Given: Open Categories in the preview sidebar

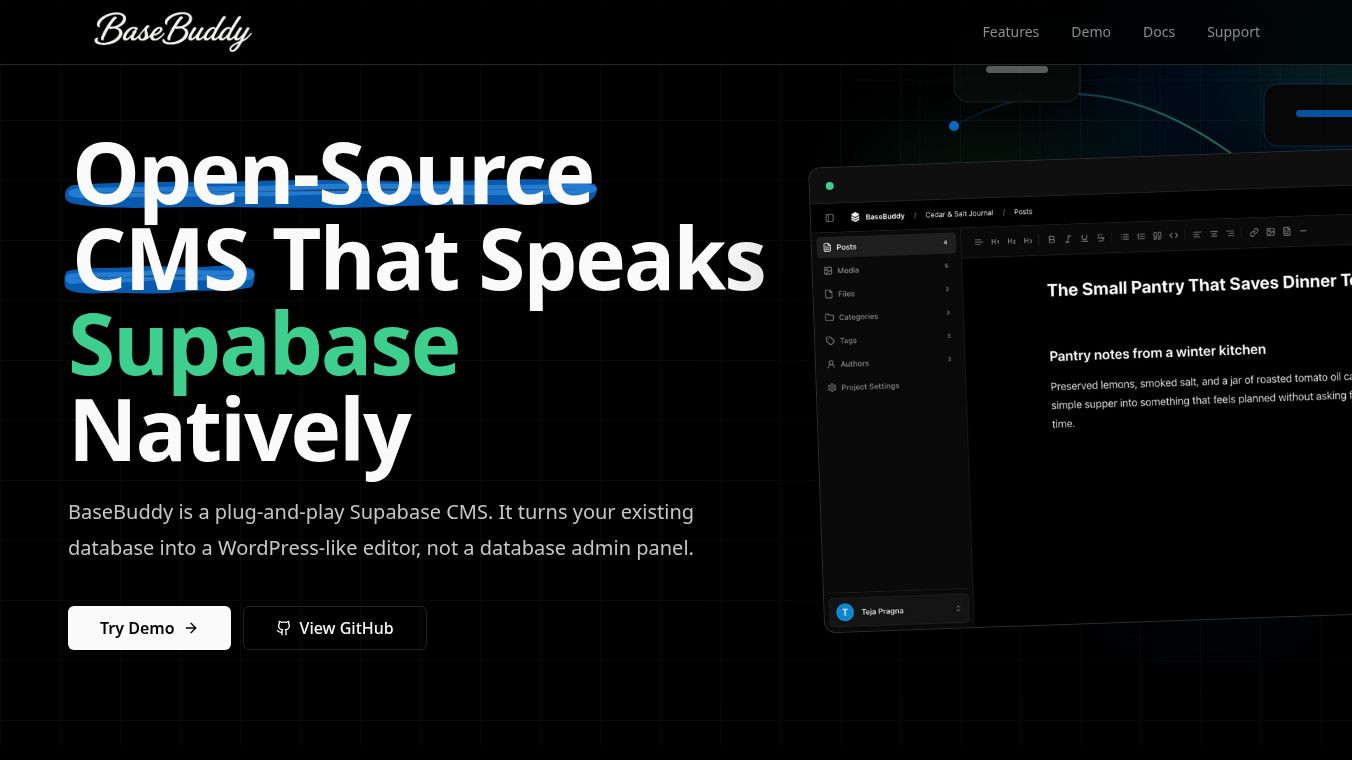Looking at the screenshot, I should (890, 316).
